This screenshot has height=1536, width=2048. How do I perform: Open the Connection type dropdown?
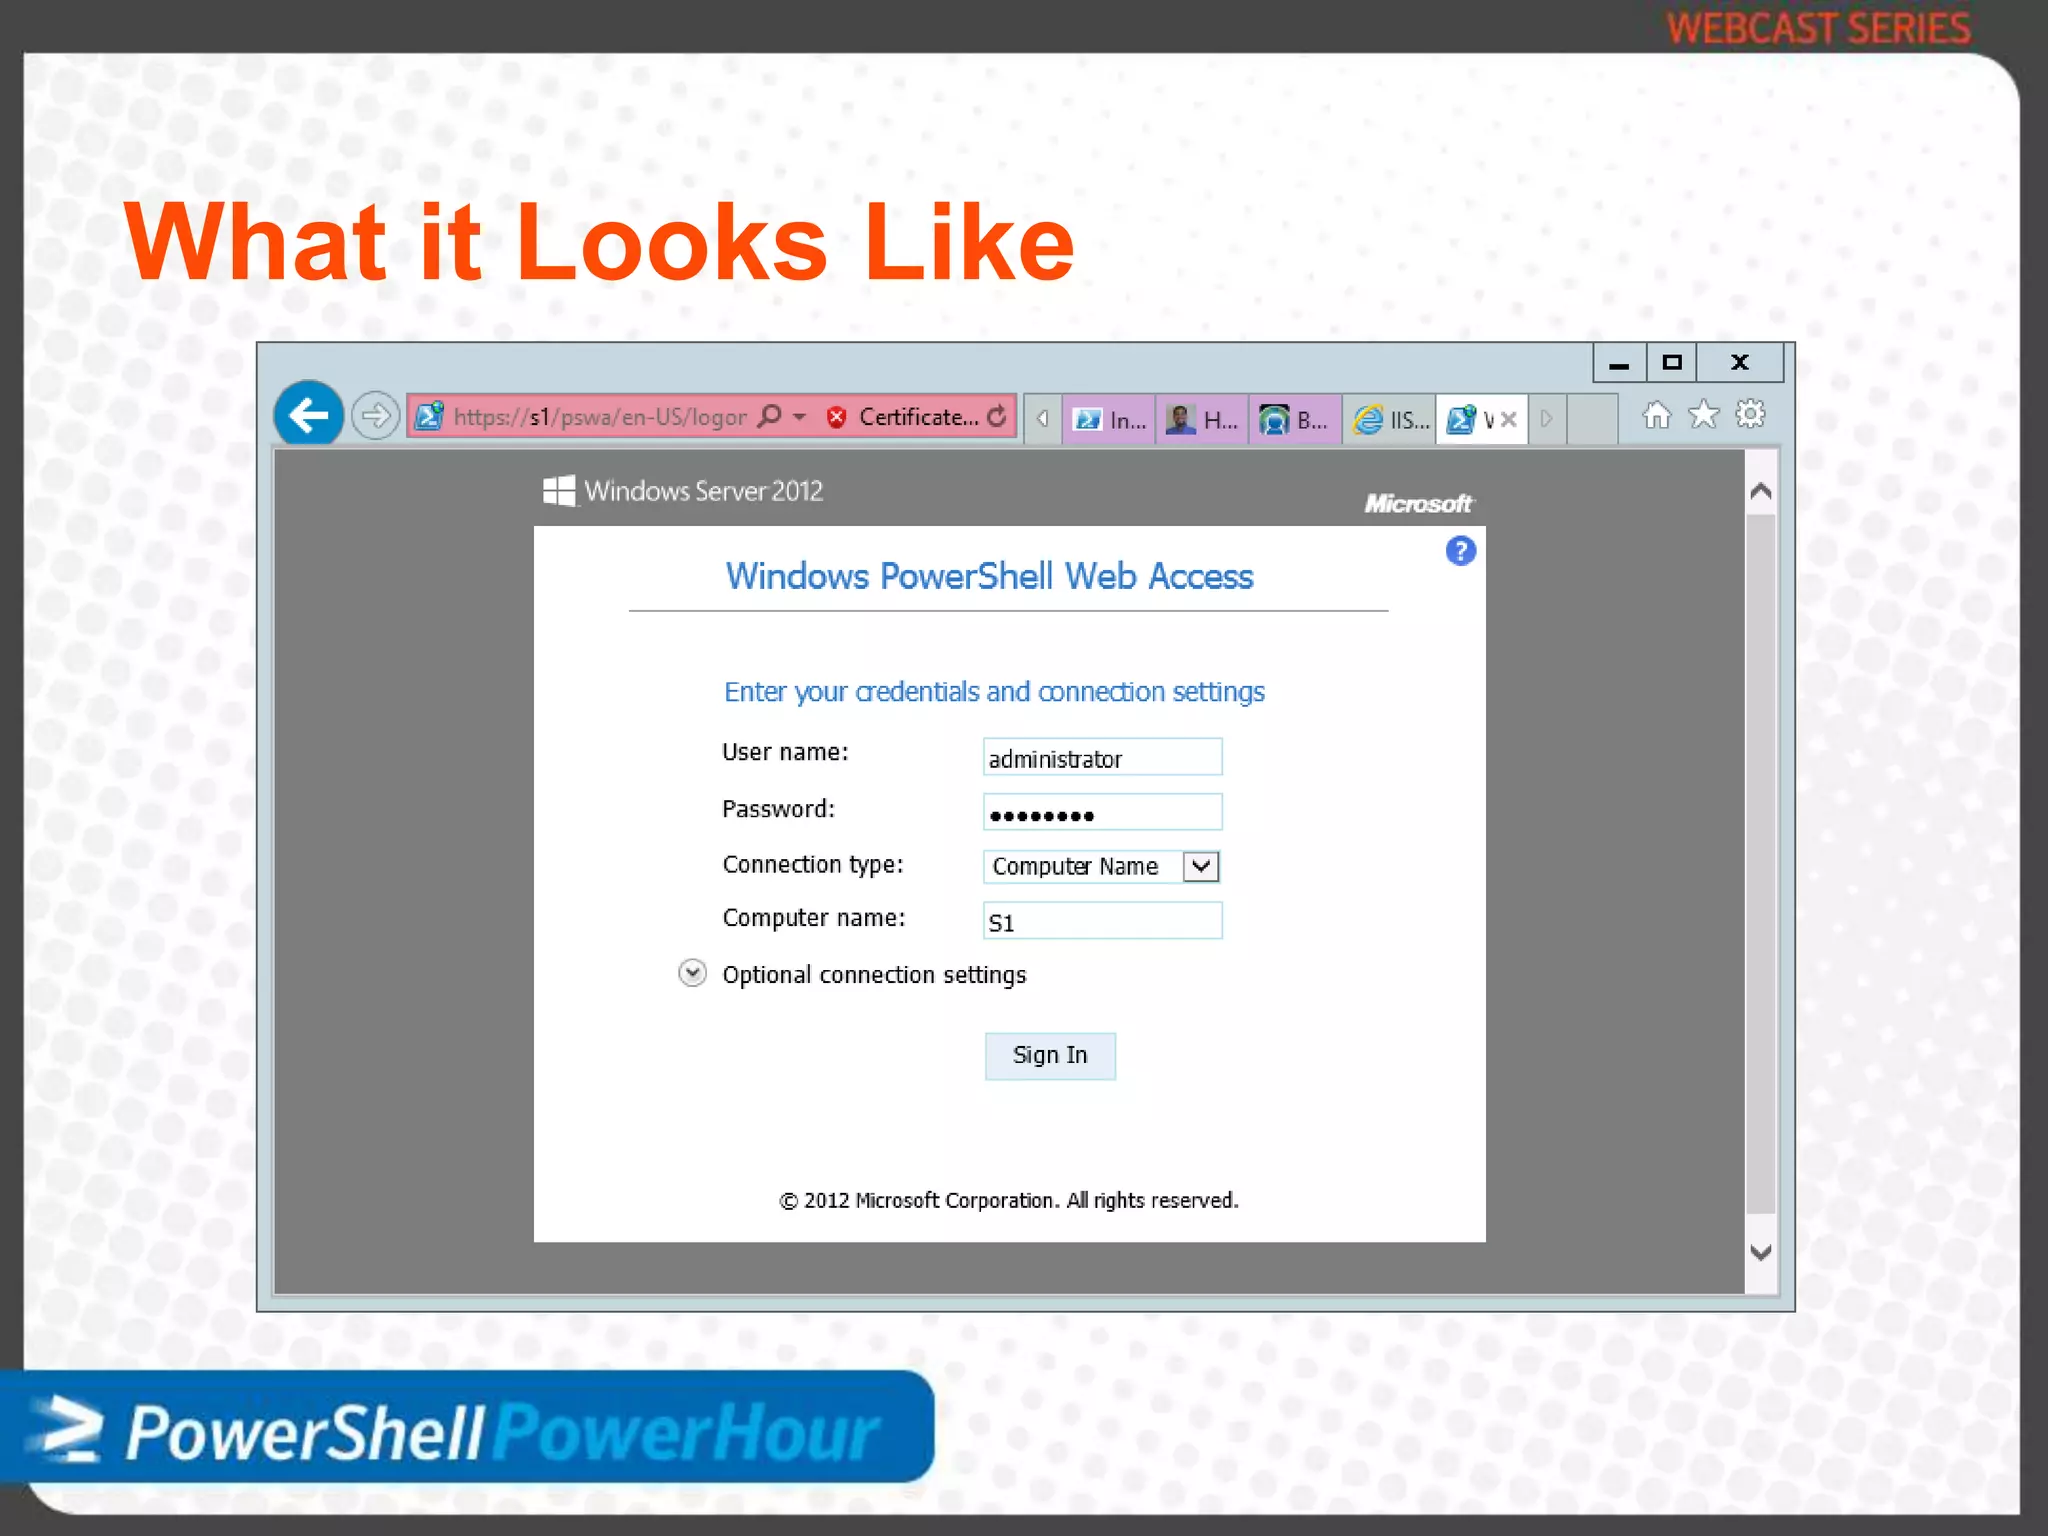(x=1200, y=866)
